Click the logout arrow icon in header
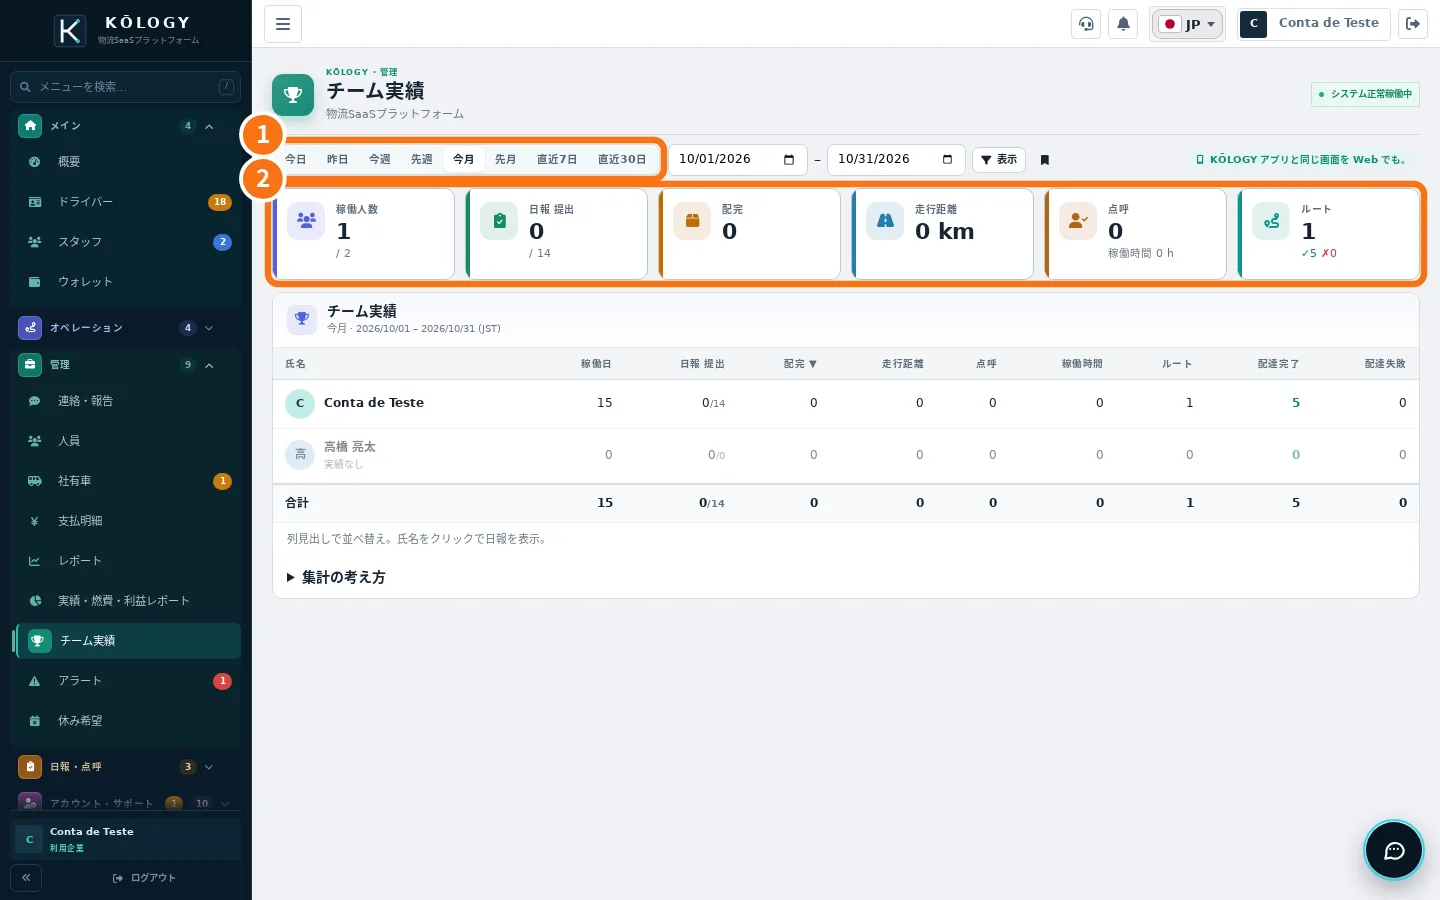 [1413, 24]
